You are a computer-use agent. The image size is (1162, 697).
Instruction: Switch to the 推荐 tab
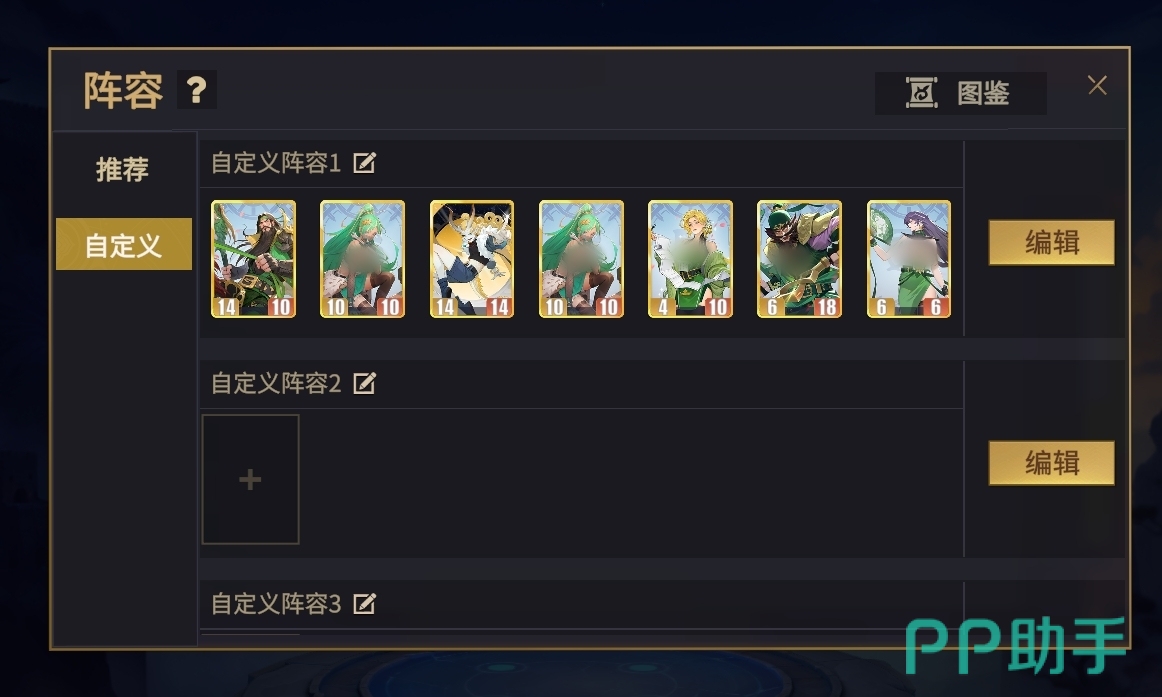[122, 169]
